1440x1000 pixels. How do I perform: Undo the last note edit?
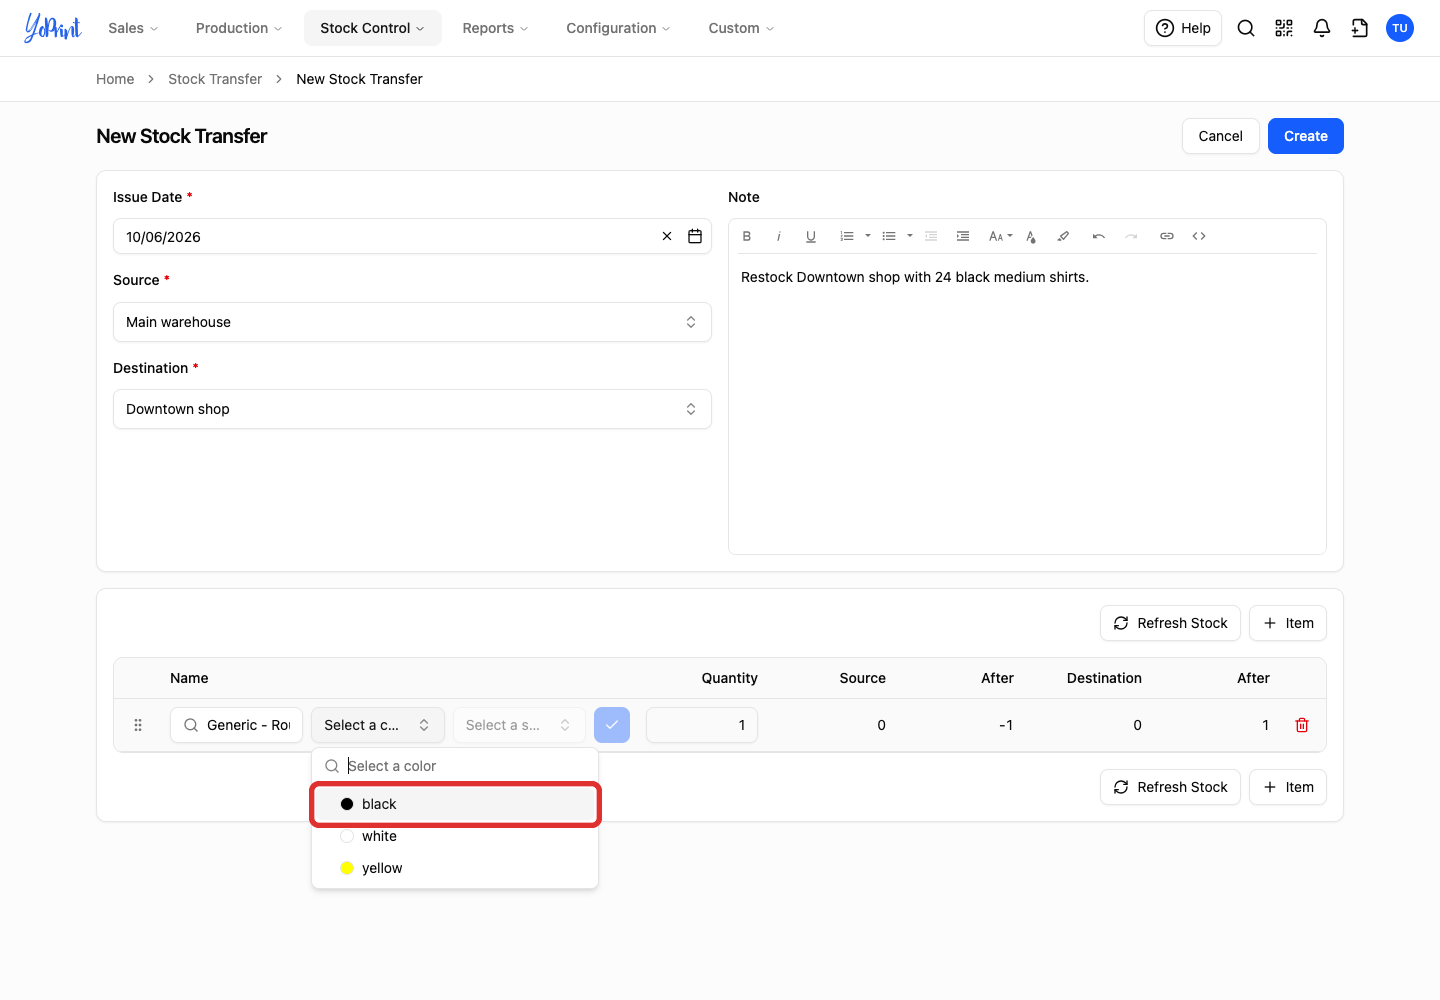tap(1099, 236)
